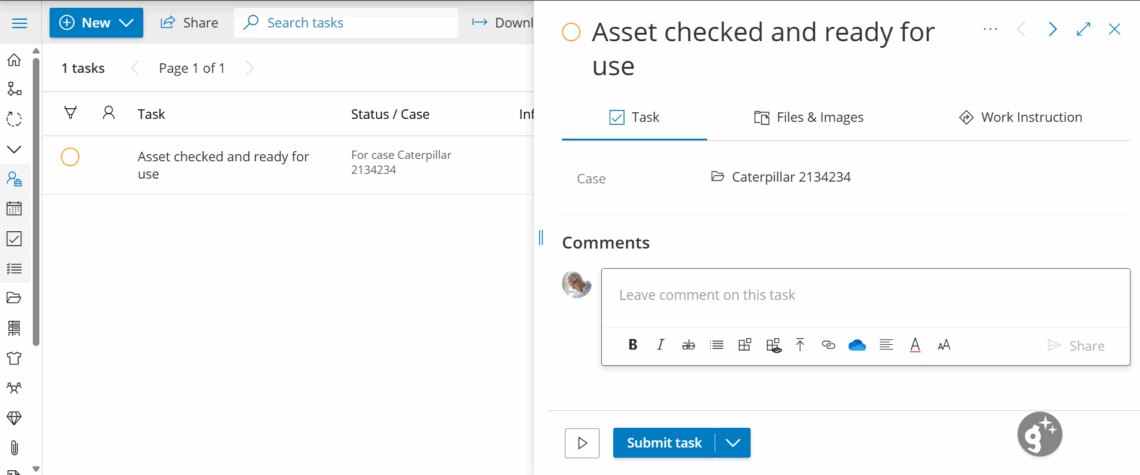Screen dimensions: 1140x475
Task: Change the comment font color
Action: 914,345
